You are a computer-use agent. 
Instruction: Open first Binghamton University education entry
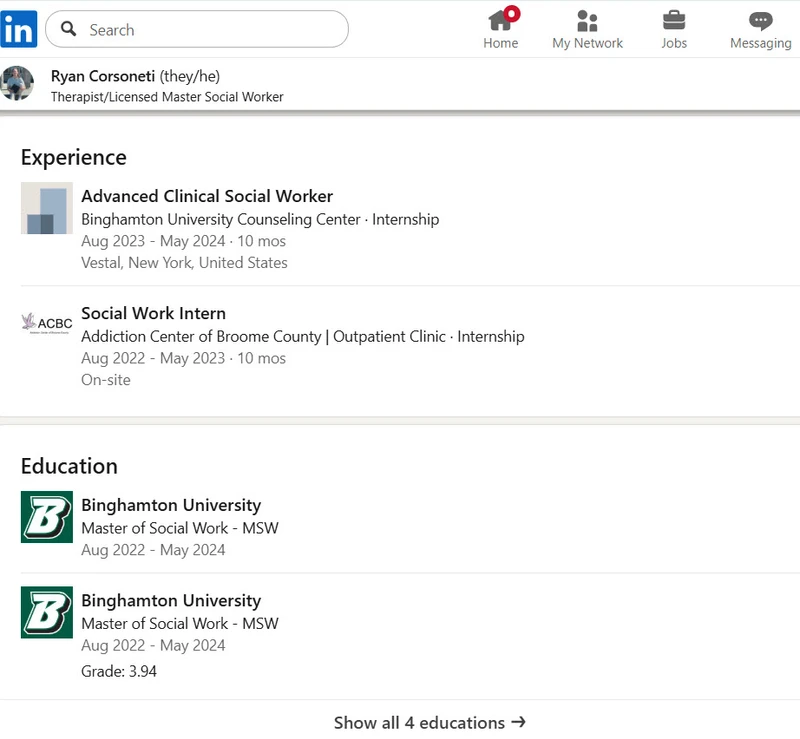tap(171, 505)
